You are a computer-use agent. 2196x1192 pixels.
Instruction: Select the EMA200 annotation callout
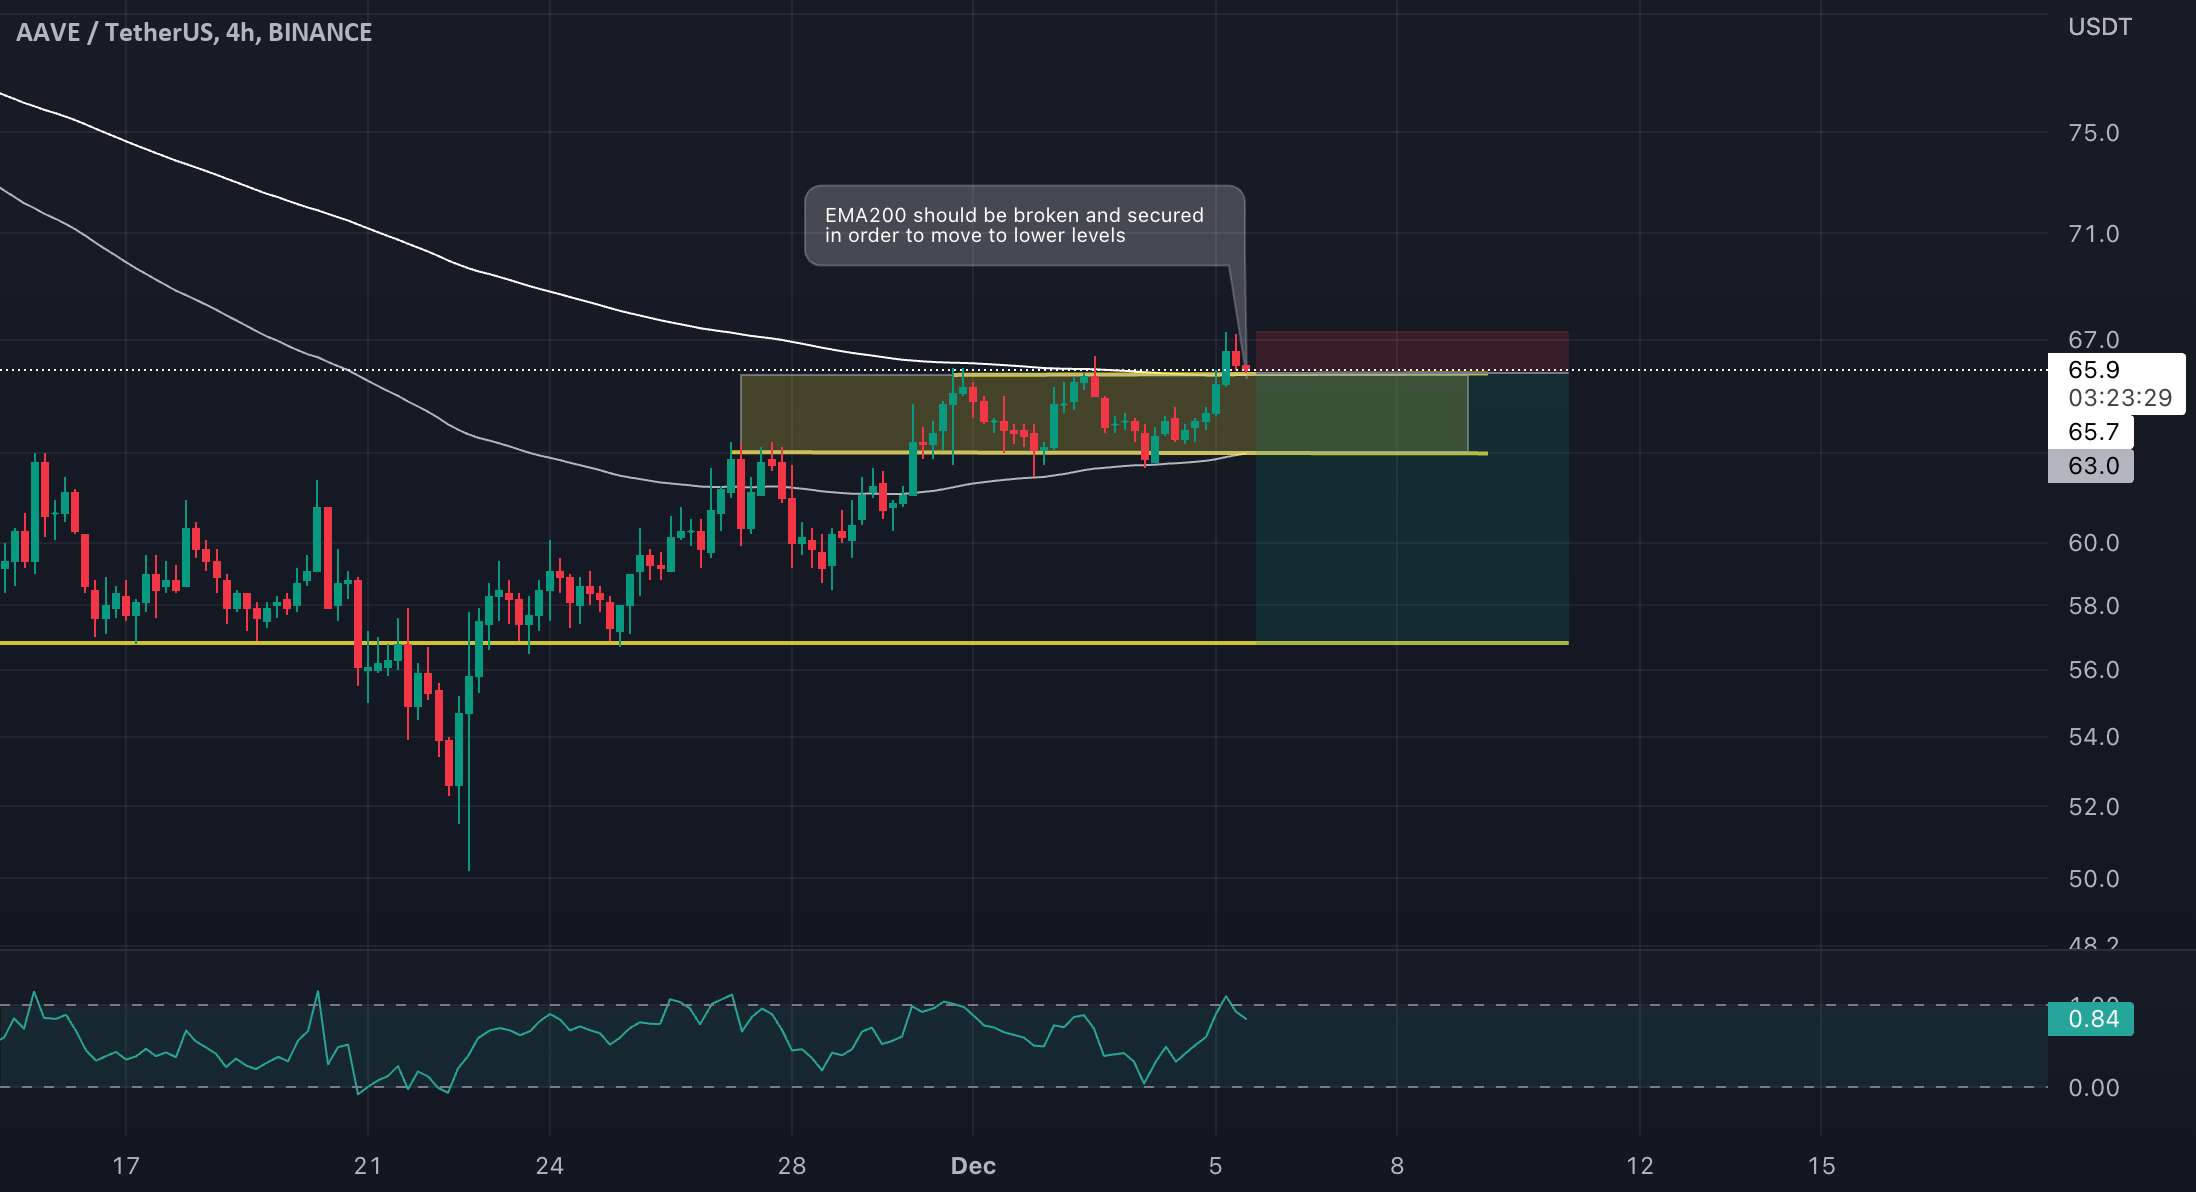[x=1025, y=226]
